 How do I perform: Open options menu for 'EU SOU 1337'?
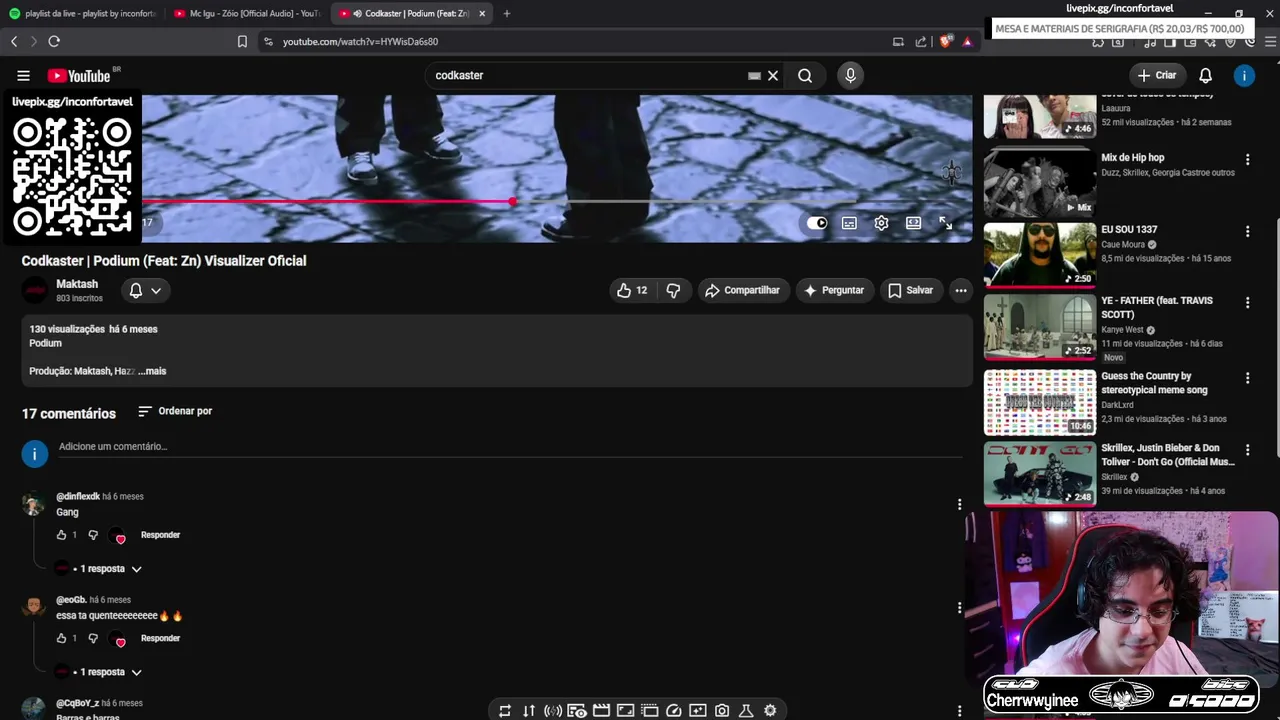click(x=1247, y=231)
